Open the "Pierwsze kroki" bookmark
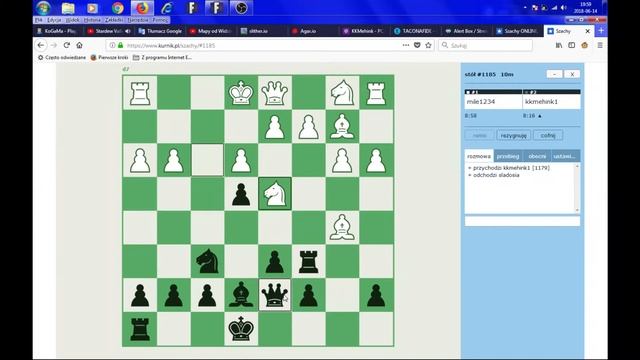Screen dimensions: 640x360 109,58
